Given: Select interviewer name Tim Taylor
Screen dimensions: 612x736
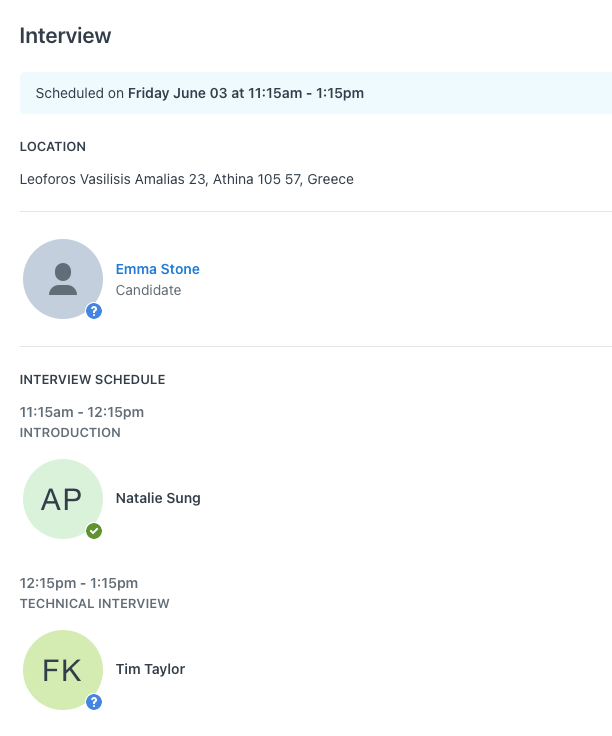Looking at the screenshot, I should [150, 669].
